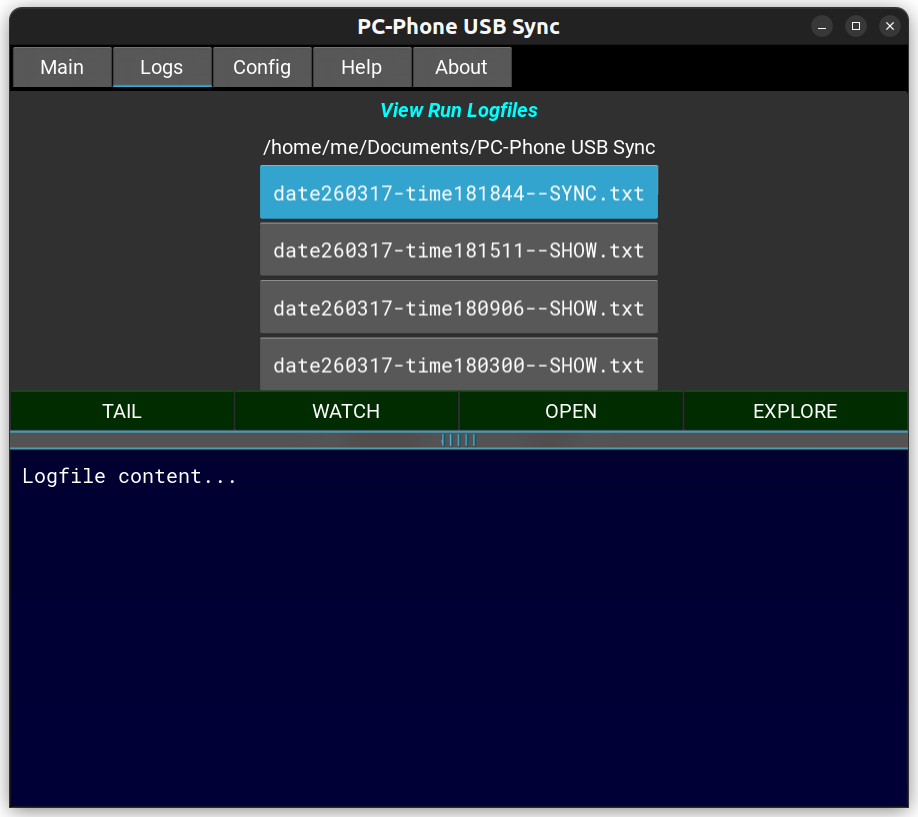The image size is (918, 817).
Task: Click the OPEN logfile button
Action: click(571, 411)
